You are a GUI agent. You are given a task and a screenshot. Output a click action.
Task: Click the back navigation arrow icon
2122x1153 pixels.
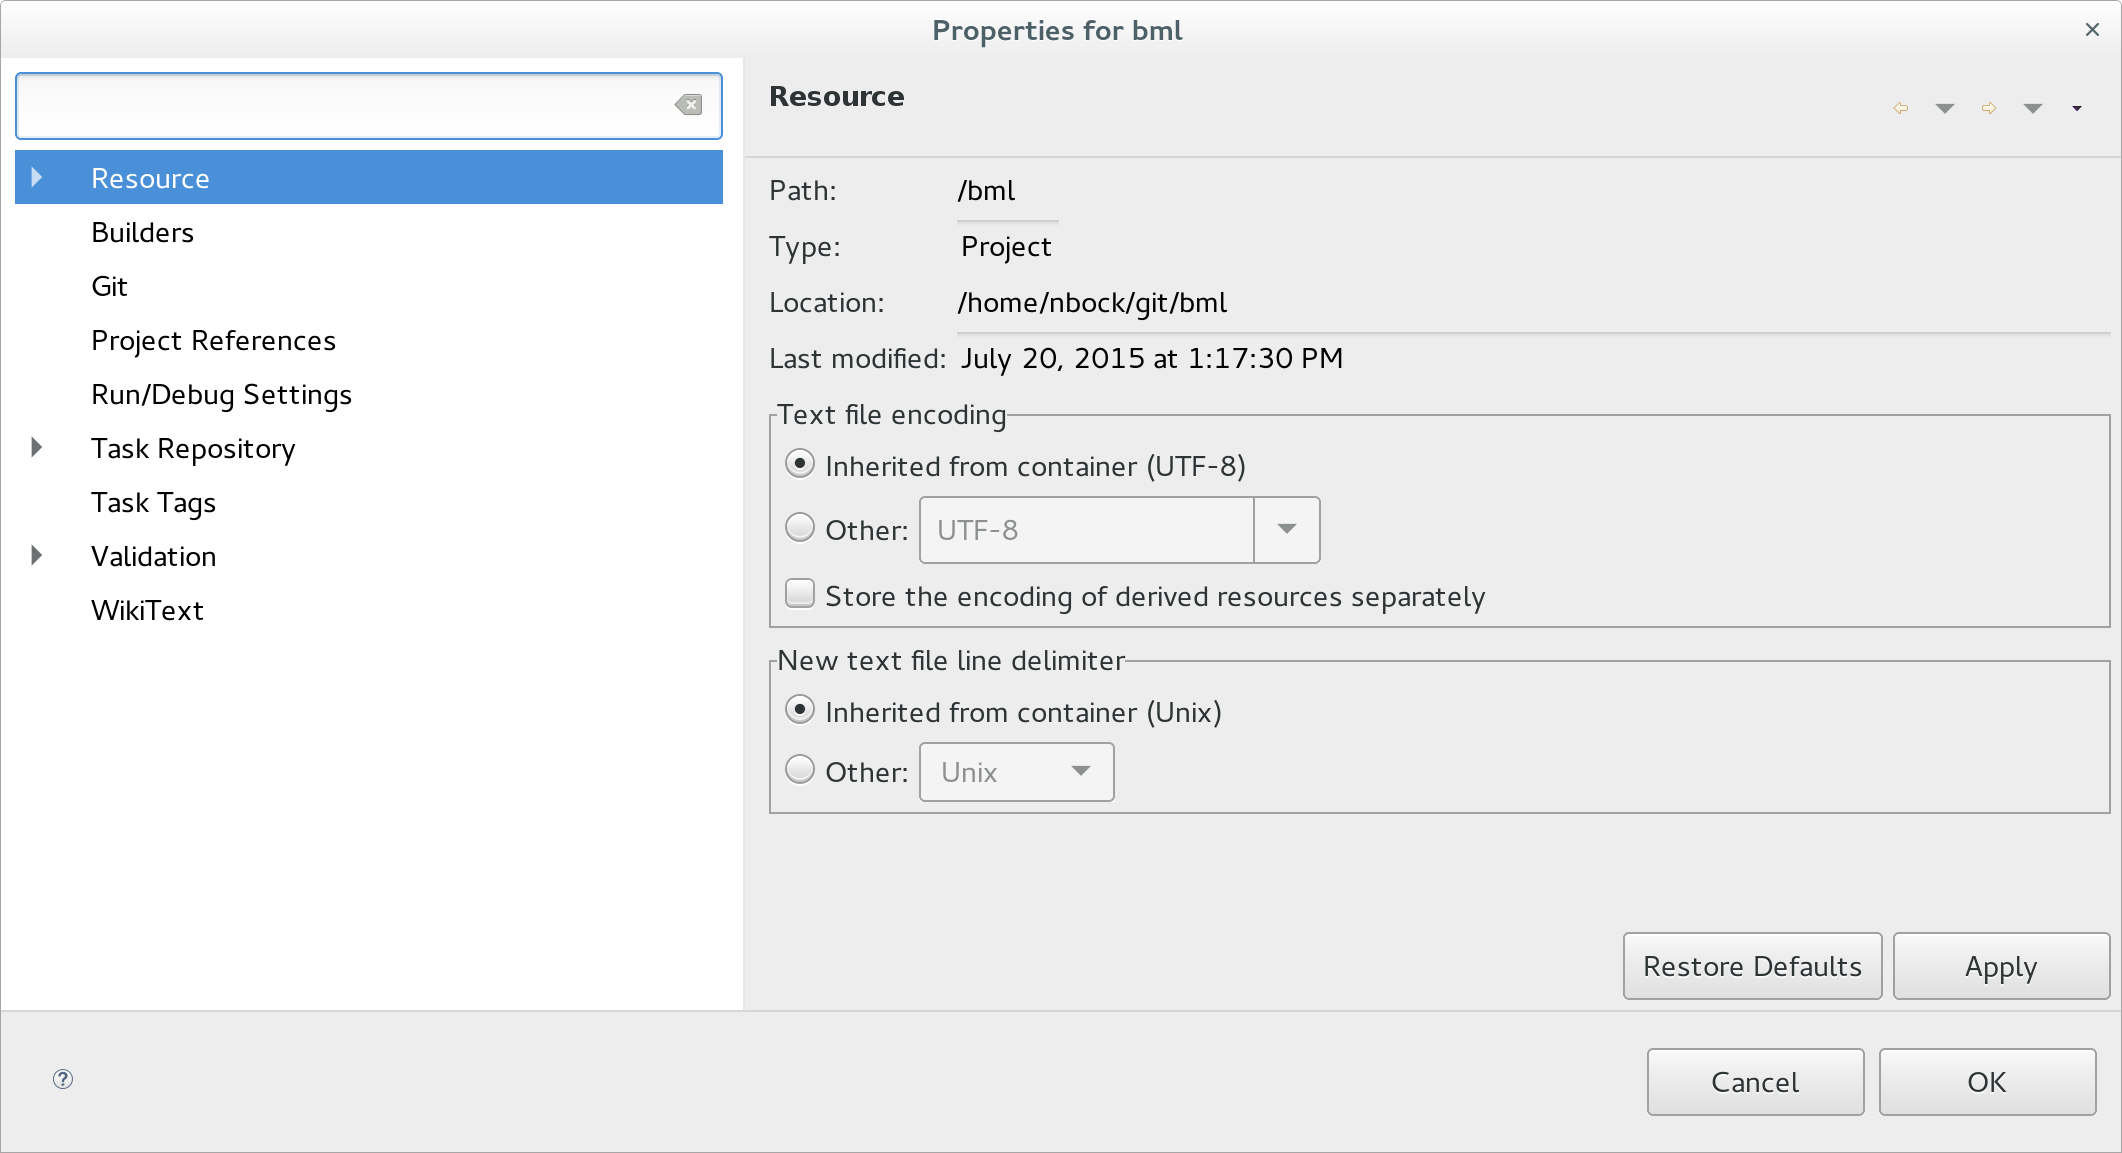[x=1901, y=108]
